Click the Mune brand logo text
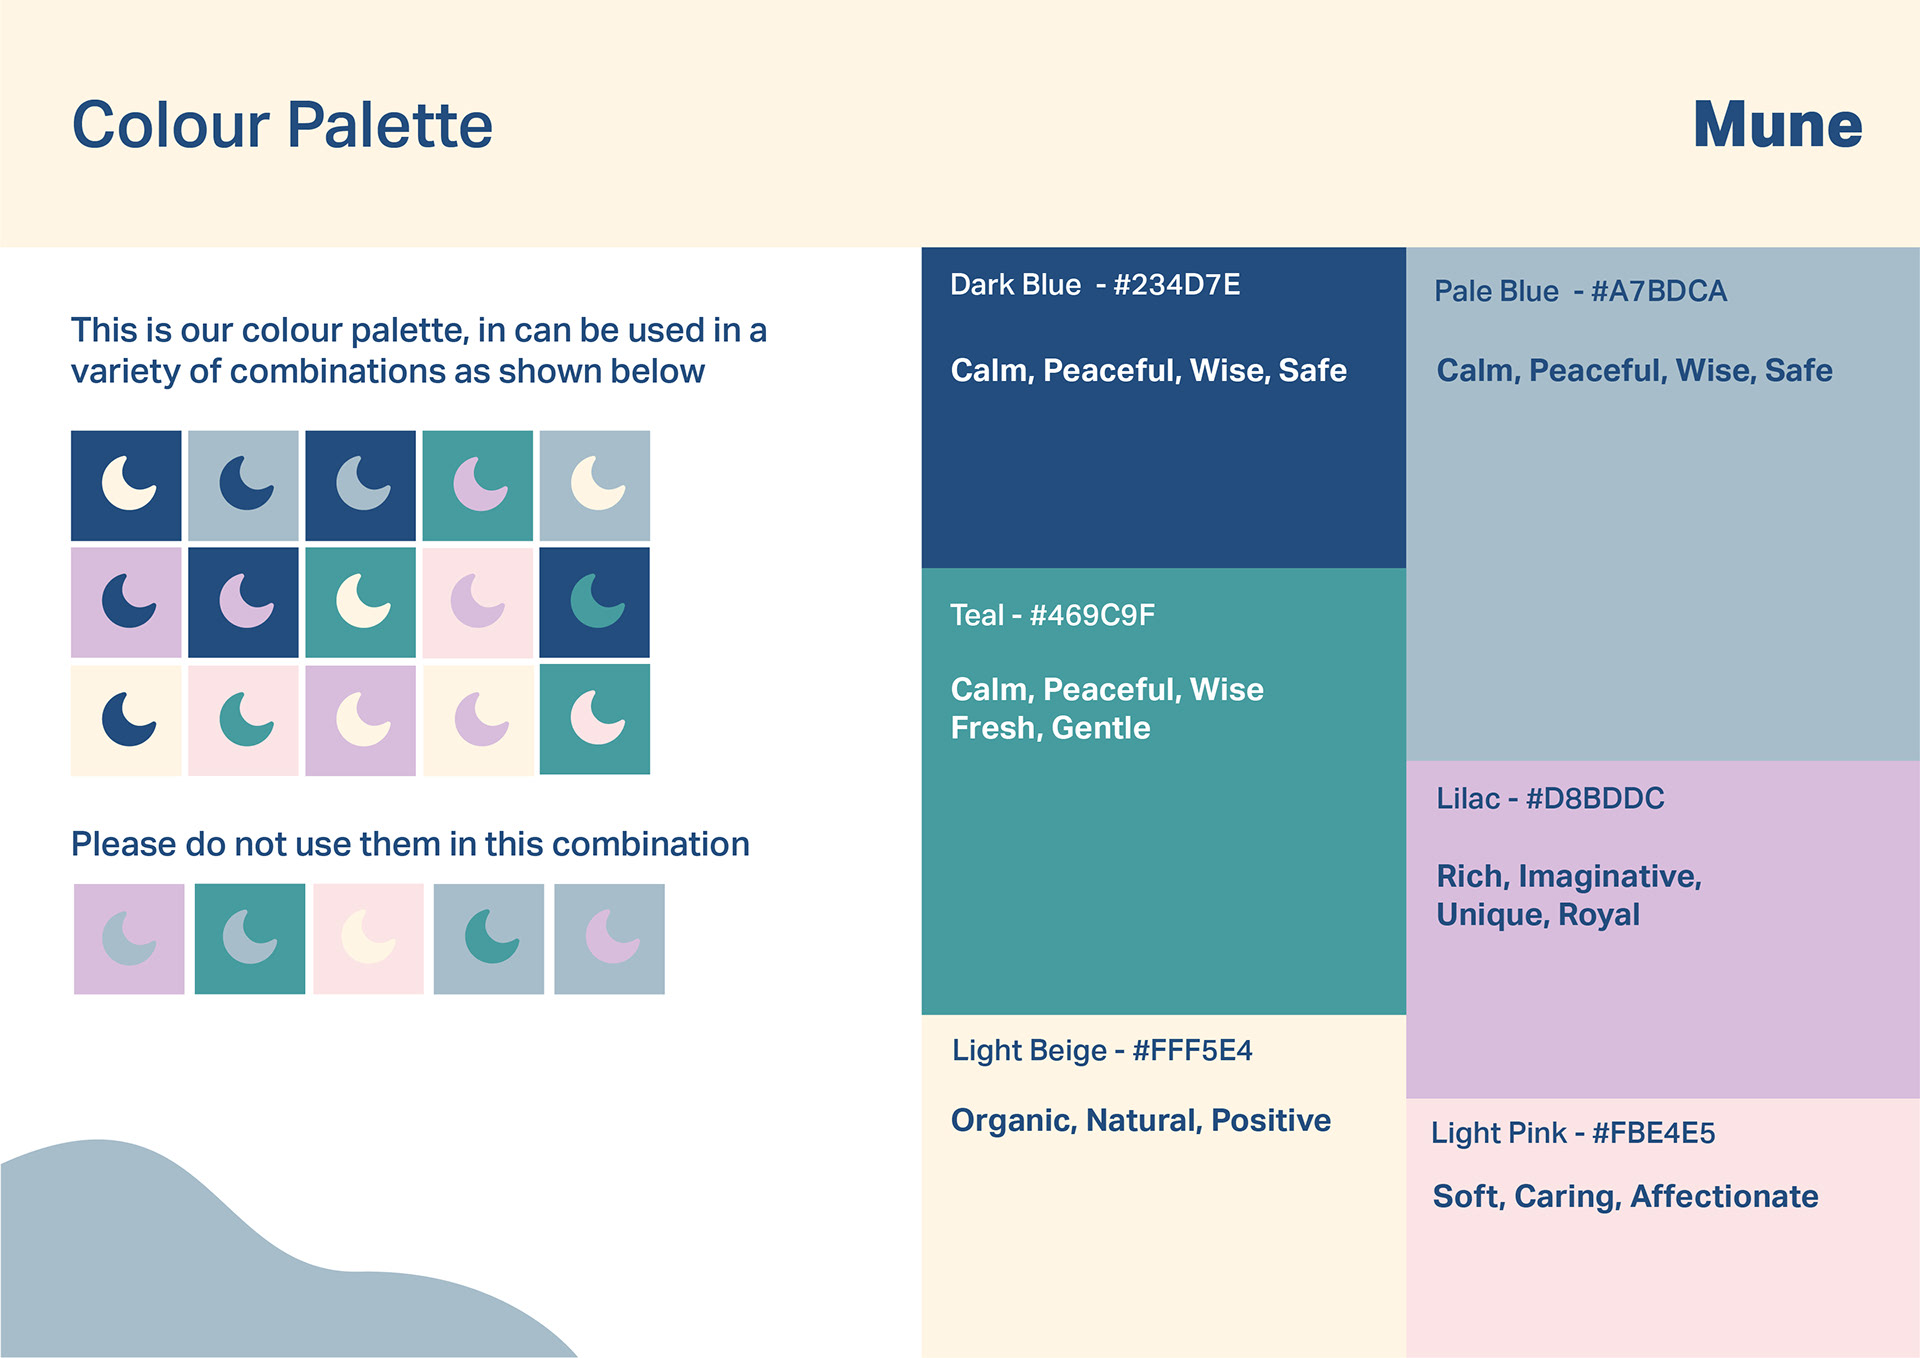 pos(1777,125)
